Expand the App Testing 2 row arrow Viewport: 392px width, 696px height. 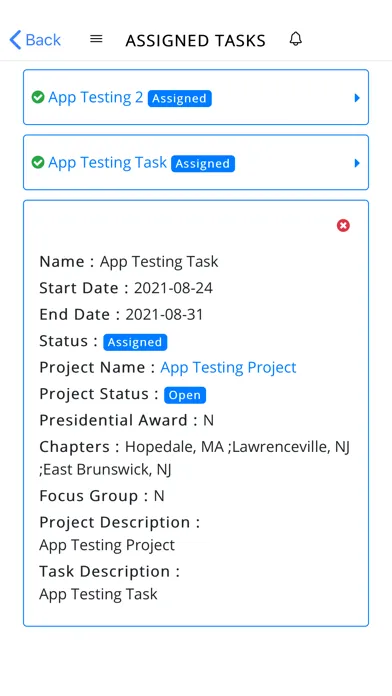(x=357, y=98)
